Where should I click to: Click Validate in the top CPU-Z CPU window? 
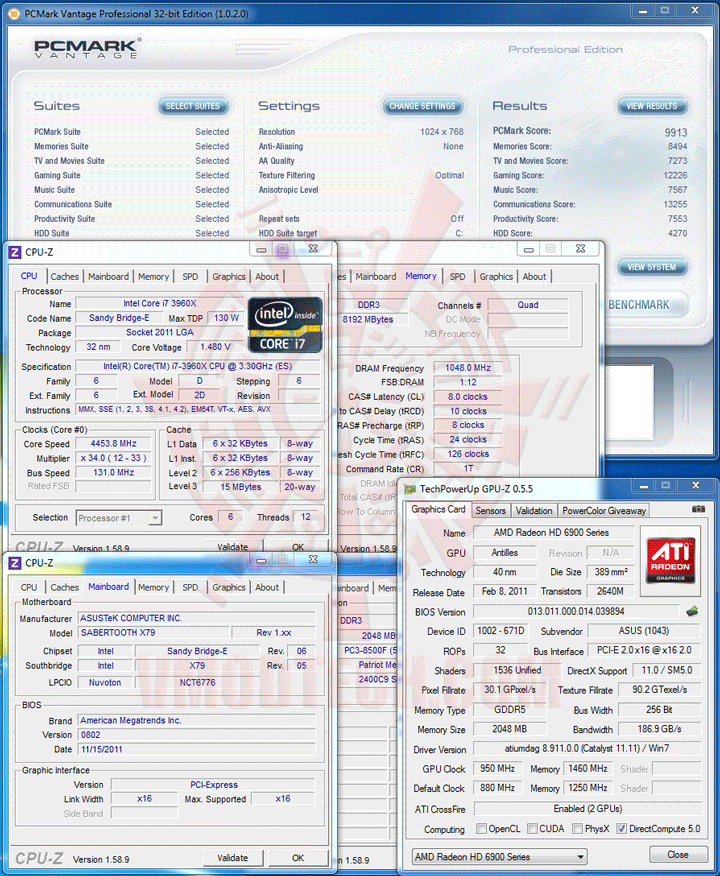coord(232,546)
